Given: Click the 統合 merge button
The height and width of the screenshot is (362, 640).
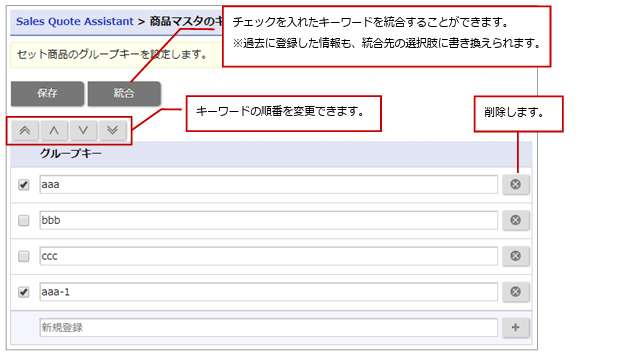Looking at the screenshot, I should tap(124, 93).
